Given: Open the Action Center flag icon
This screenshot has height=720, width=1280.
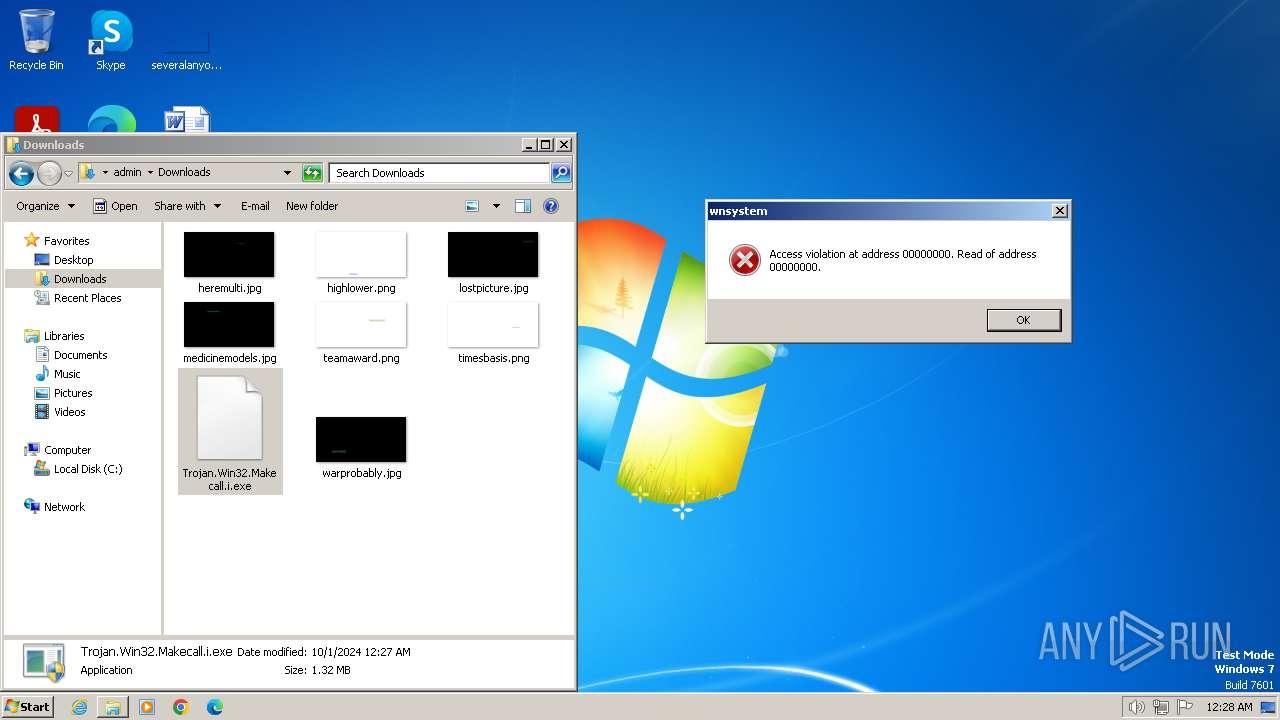Looking at the screenshot, I should click(x=1185, y=707).
